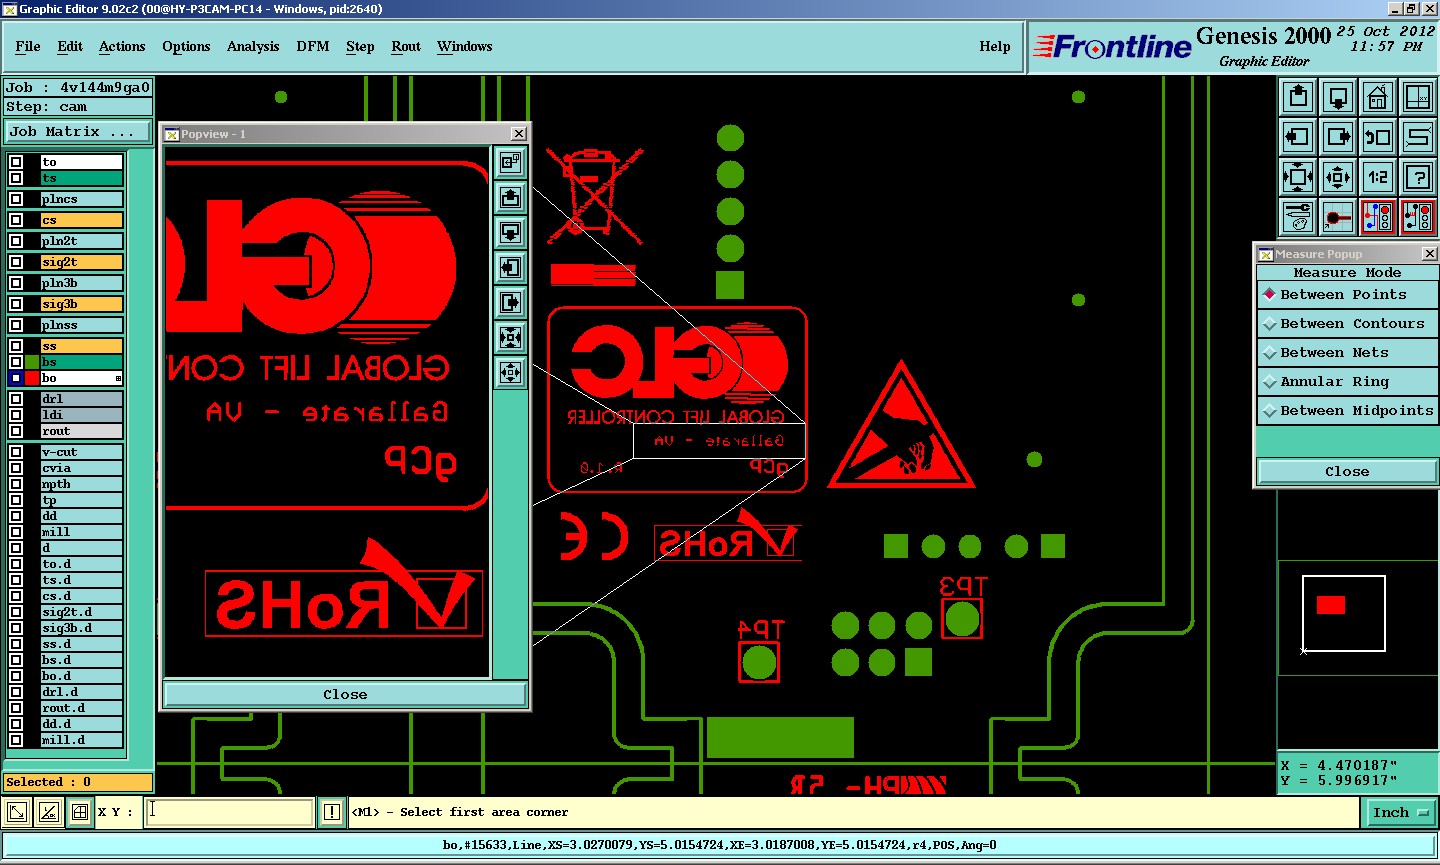Zoom in inside the Popview window
Viewport: 1440px width, 865px height.
[510, 337]
